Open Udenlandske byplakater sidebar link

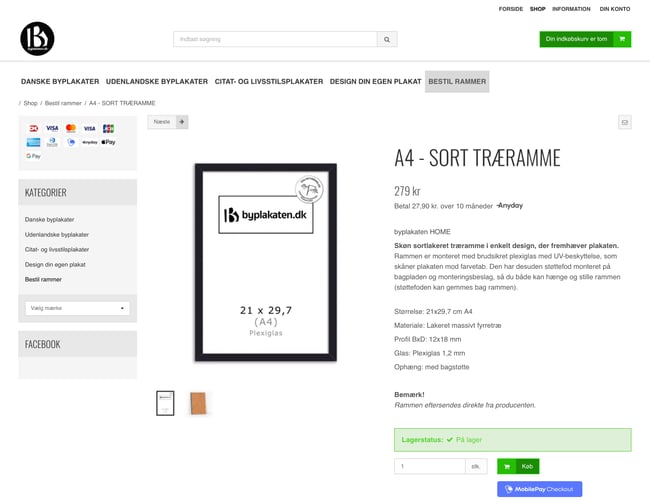[57, 234]
